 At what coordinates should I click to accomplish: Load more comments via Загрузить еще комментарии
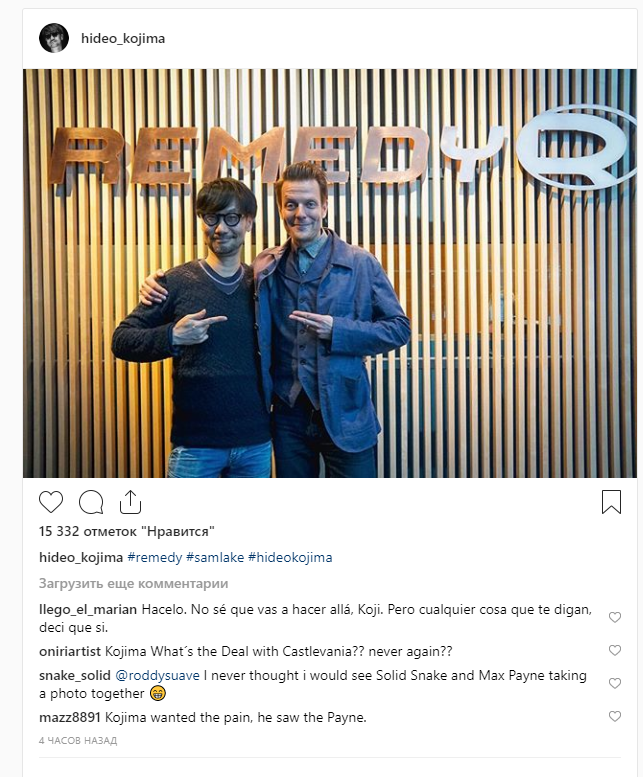pyautogui.click(x=134, y=584)
